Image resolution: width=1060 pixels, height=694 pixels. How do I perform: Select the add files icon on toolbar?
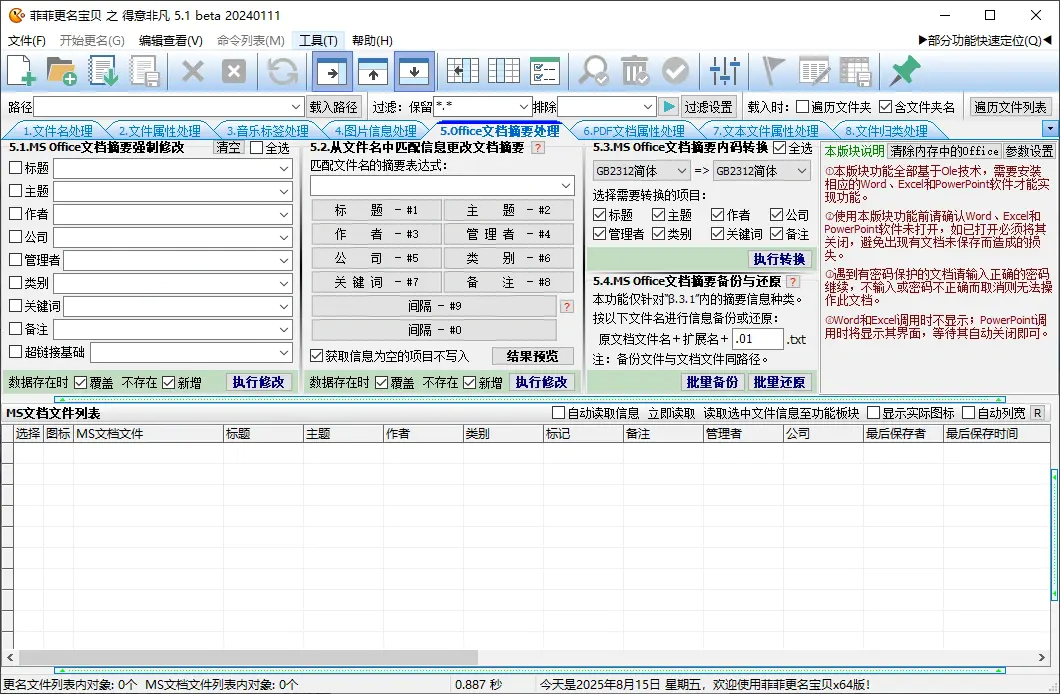coord(21,70)
